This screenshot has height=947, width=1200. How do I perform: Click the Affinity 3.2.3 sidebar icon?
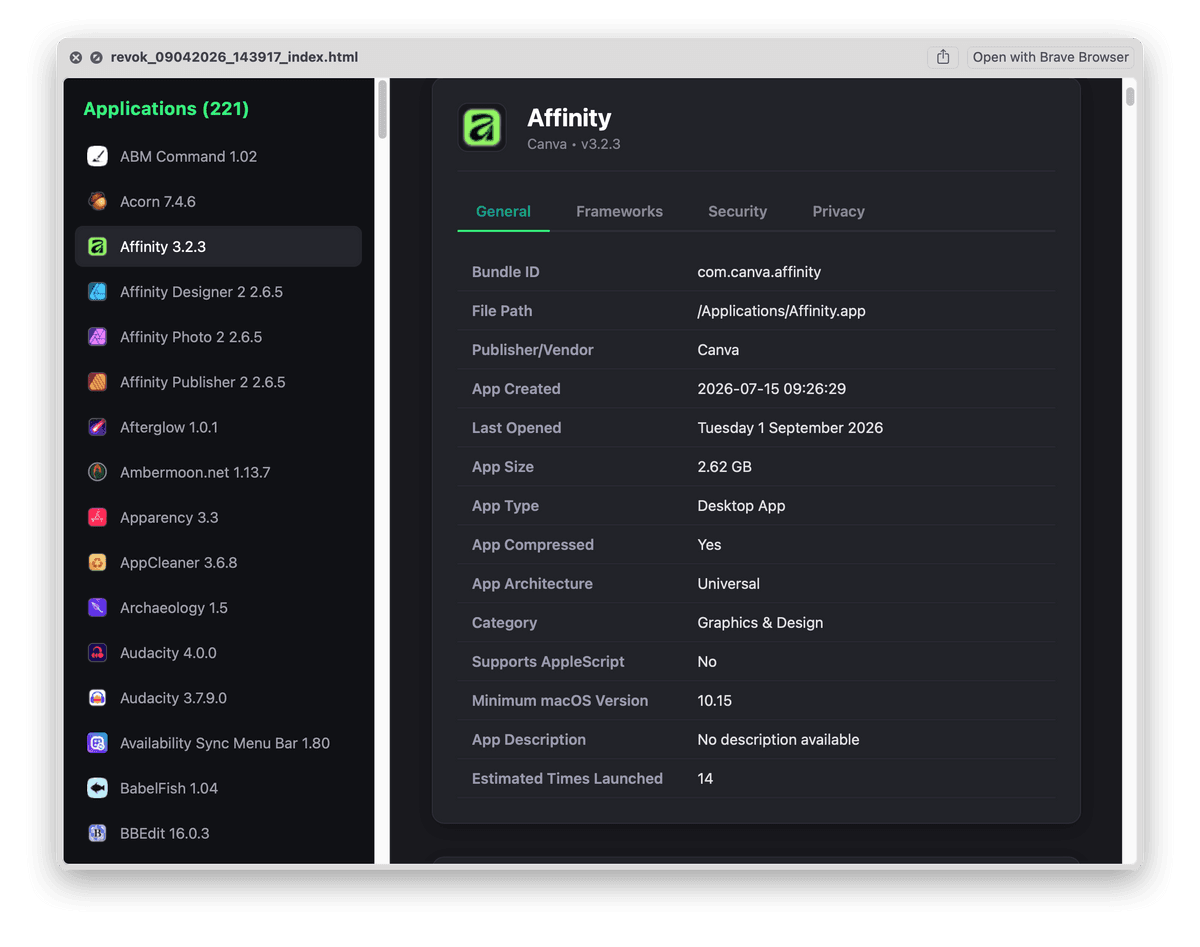point(97,246)
